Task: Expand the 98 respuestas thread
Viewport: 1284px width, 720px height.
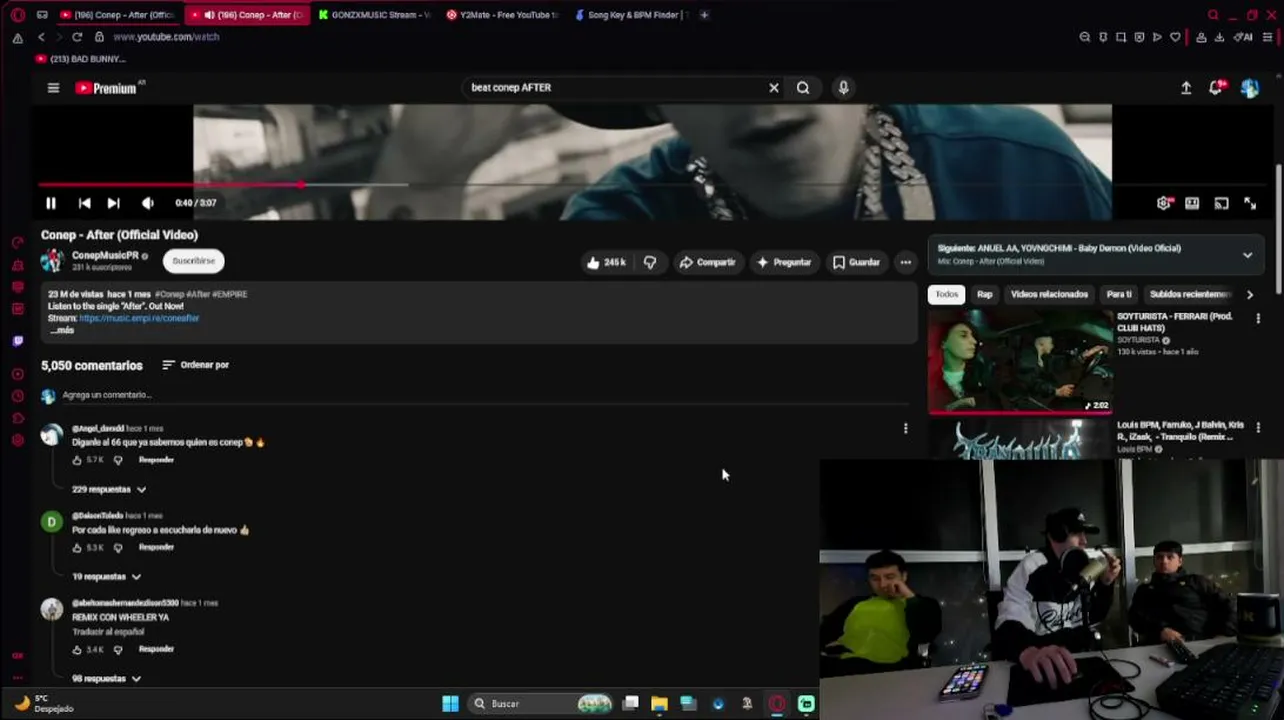Action: (106, 679)
